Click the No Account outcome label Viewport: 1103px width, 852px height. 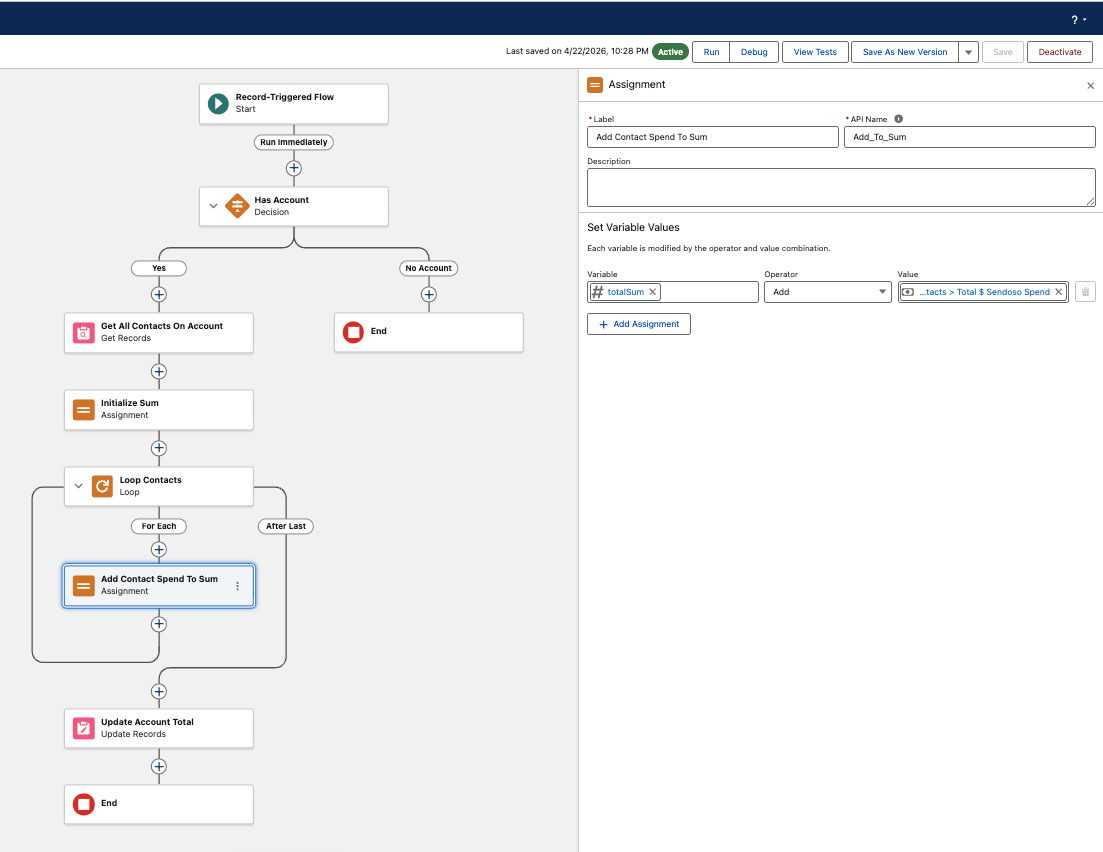pos(428,268)
